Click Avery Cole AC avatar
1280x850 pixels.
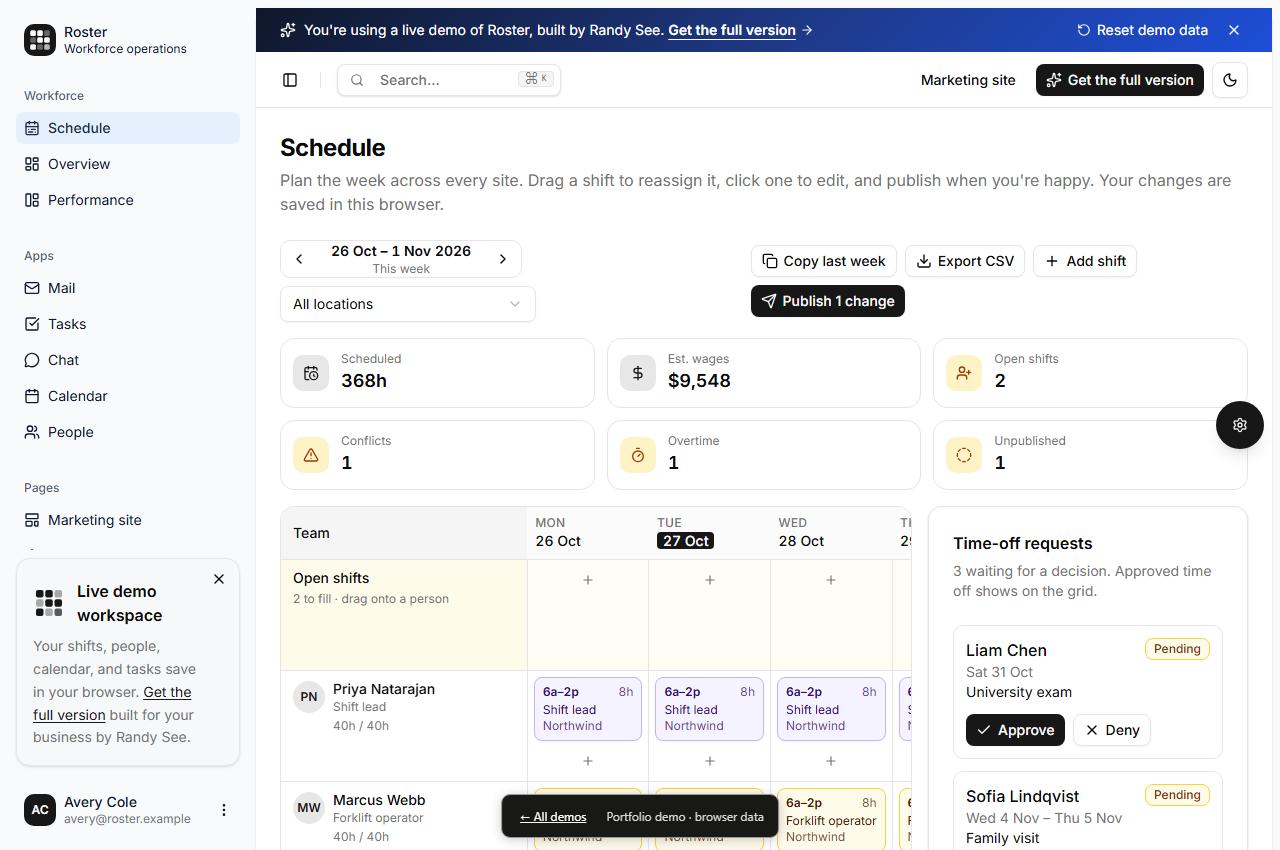click(40, 810)
